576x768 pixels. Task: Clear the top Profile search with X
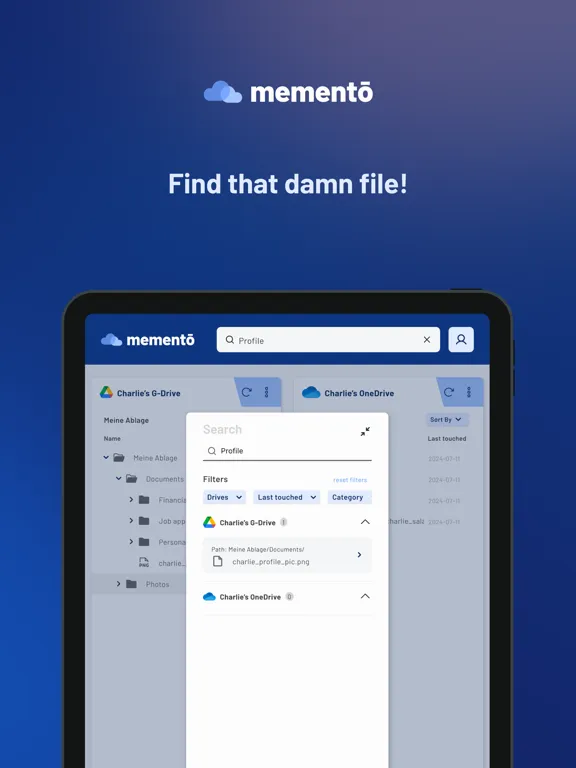click(427, 339)
